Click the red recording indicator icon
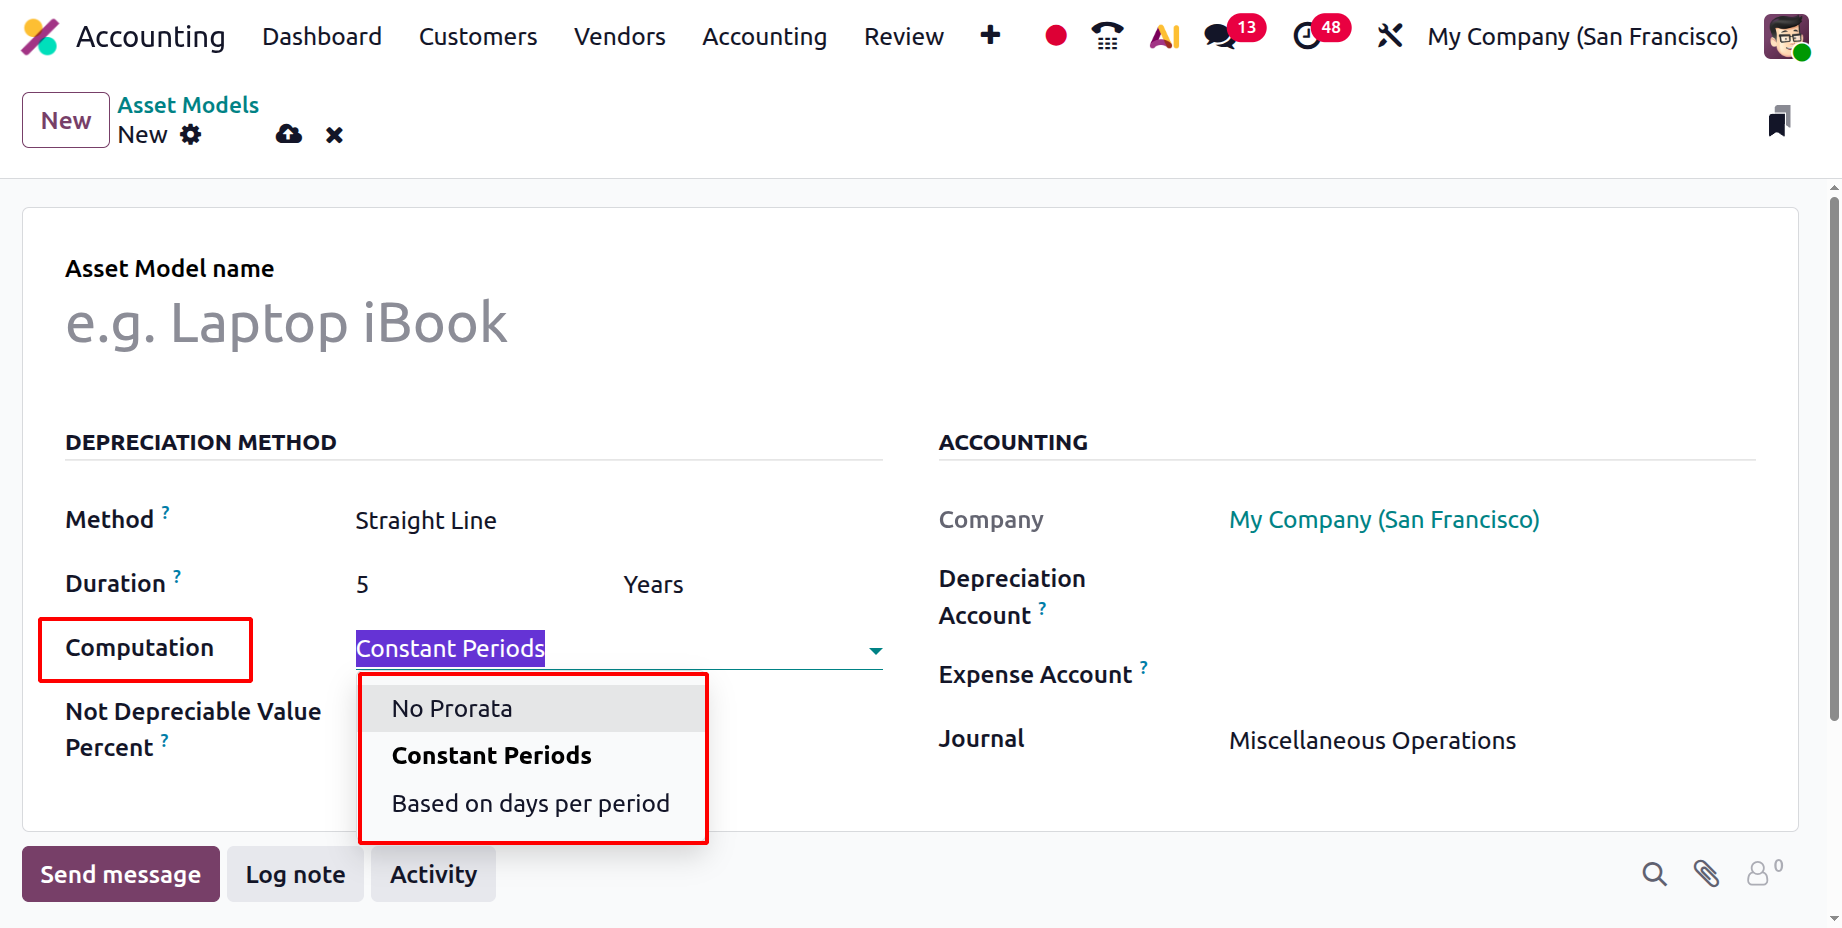The height and width of the screenshot is (928, 1842). coord(1055,36)
